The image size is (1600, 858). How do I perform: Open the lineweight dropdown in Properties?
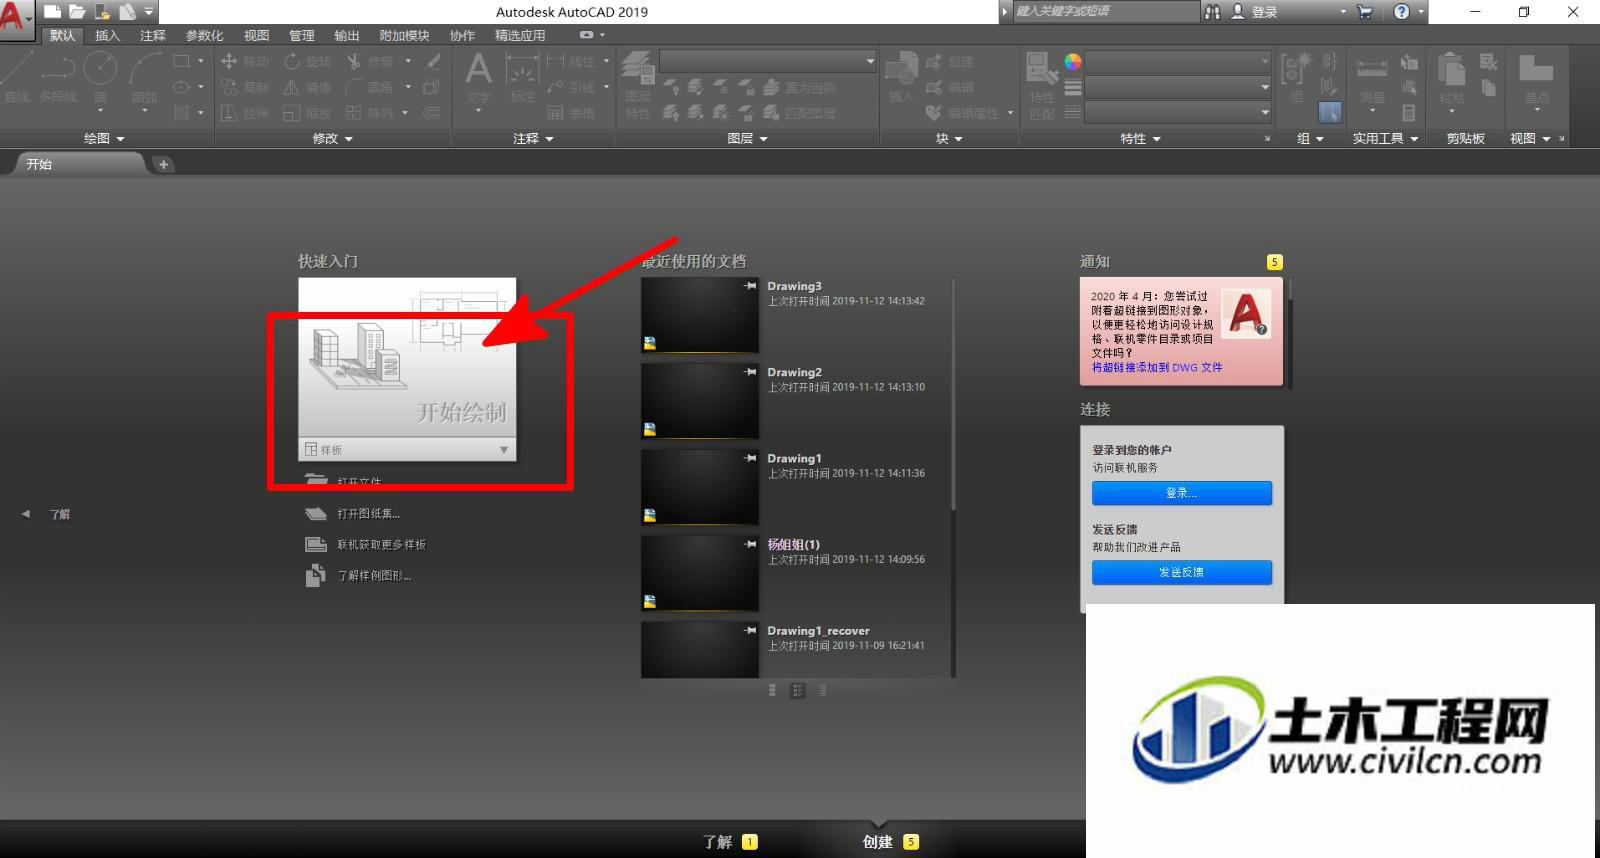coord(1178,87)
